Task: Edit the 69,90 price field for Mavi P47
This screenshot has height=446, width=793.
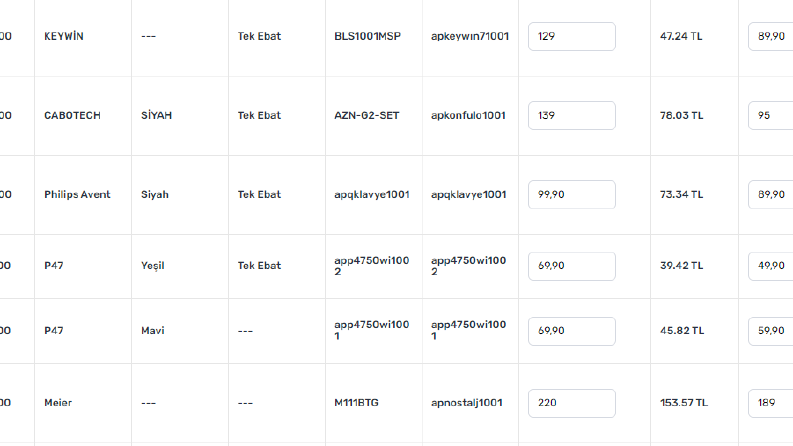Action: click(571, 331)
